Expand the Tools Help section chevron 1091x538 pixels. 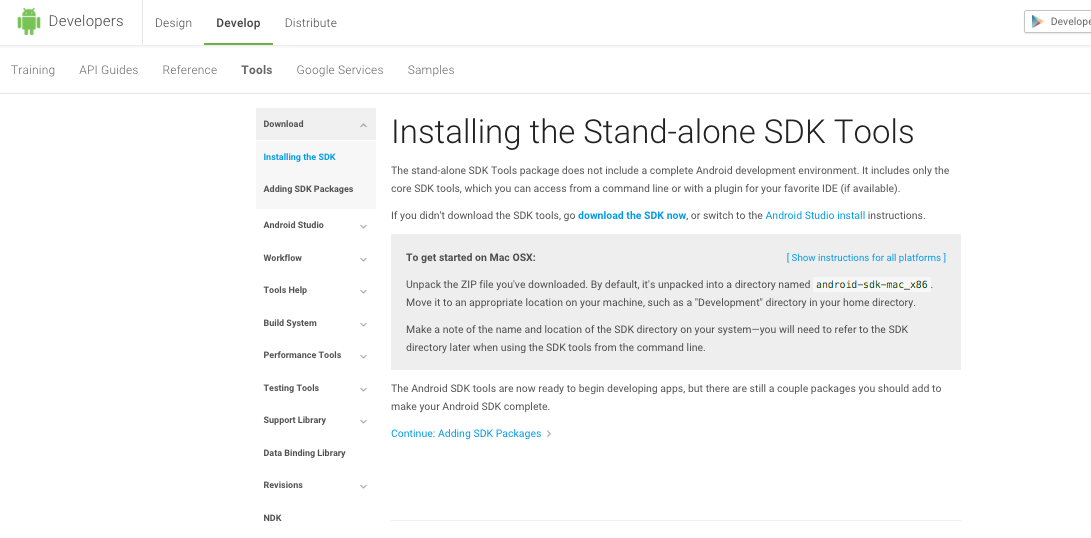click(x=363, y=292)
